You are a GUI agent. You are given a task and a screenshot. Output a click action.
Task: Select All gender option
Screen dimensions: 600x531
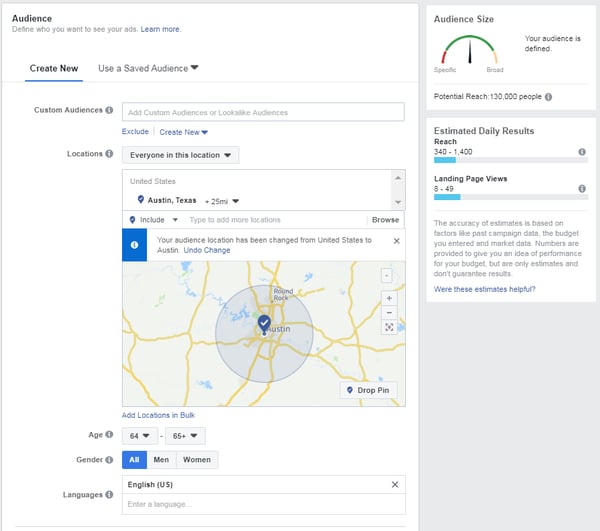[134, 460]
